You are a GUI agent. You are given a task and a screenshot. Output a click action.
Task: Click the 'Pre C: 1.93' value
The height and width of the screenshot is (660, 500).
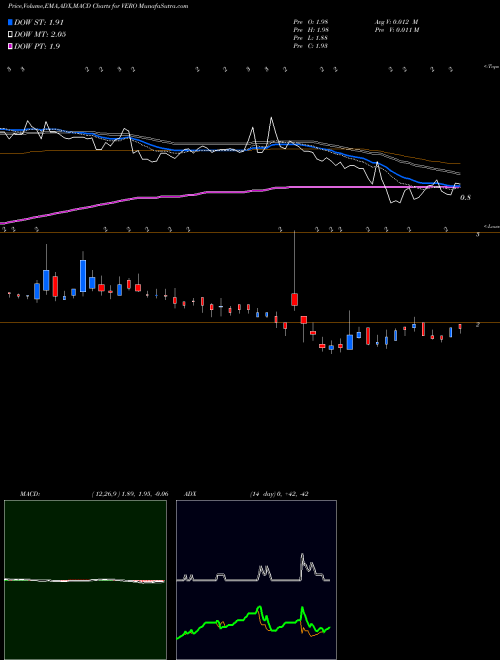point(311,46)
